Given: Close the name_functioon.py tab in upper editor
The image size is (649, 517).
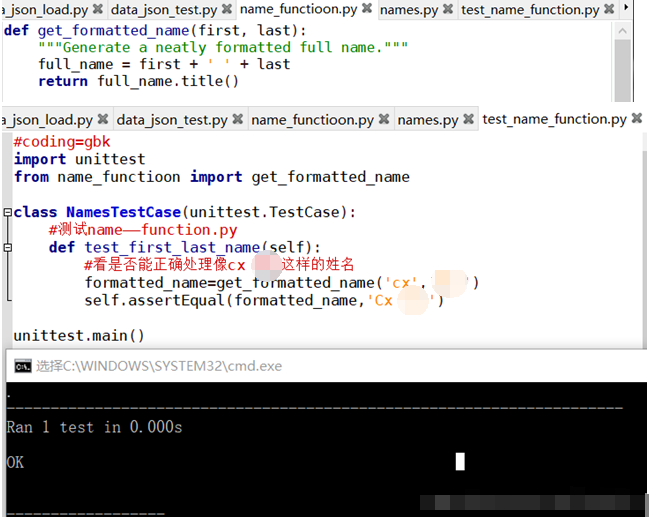Looking at the screenshot, I should [367, 8].
